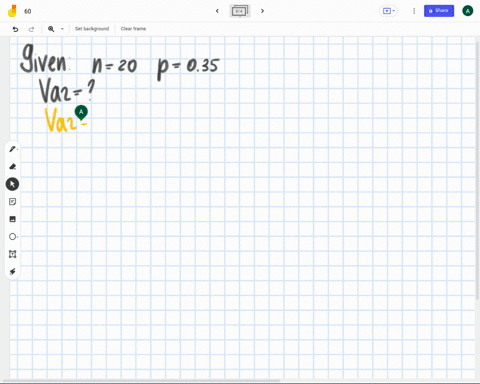The image size is (480, 384).
Task: Open the zoom options dropdown arrow
Action: (x=62, y=29)
